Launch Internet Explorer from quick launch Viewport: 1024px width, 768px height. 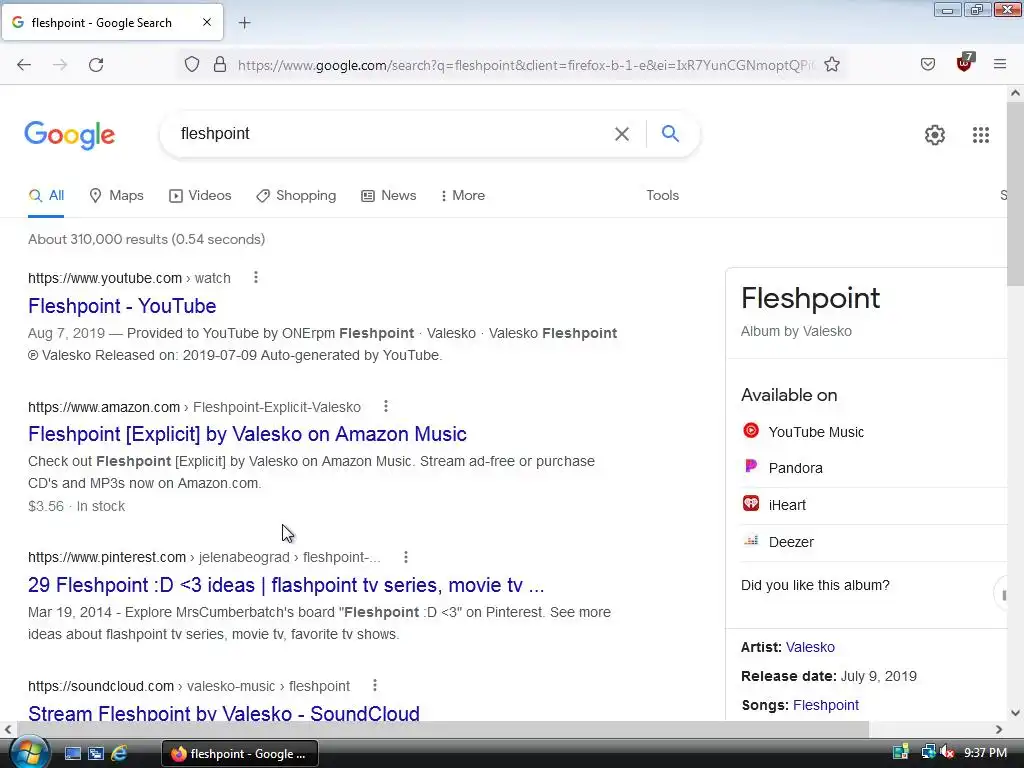pyautogui.click(x=120, y=754)
